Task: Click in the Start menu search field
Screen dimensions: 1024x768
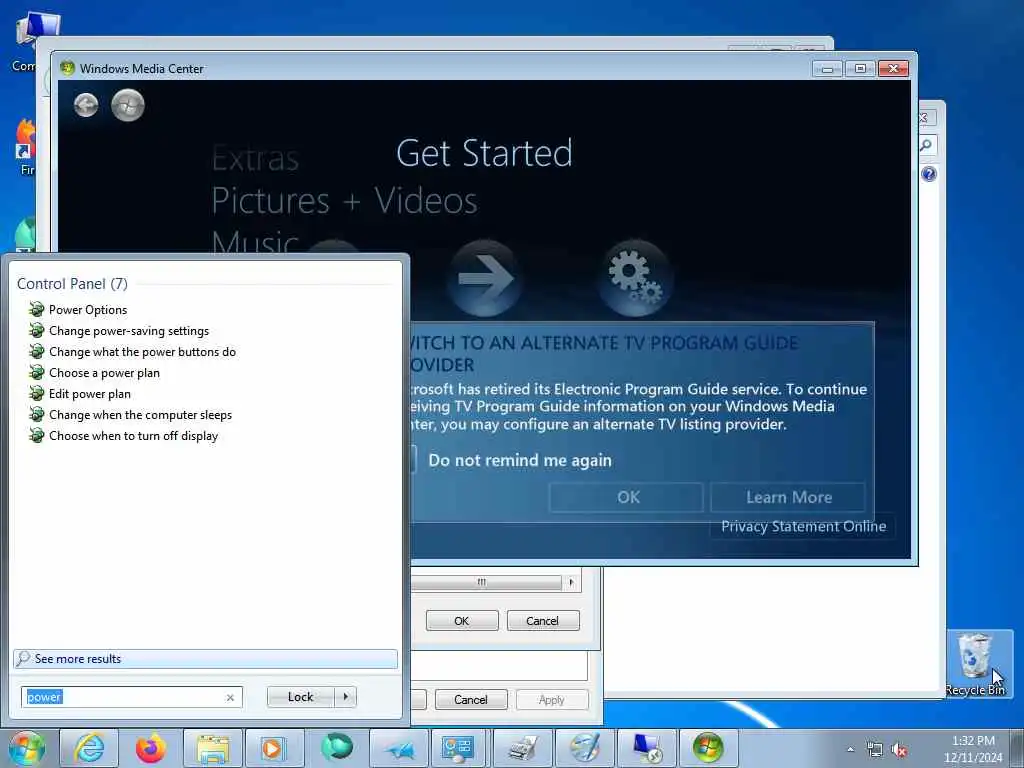Action: point(131,697)
